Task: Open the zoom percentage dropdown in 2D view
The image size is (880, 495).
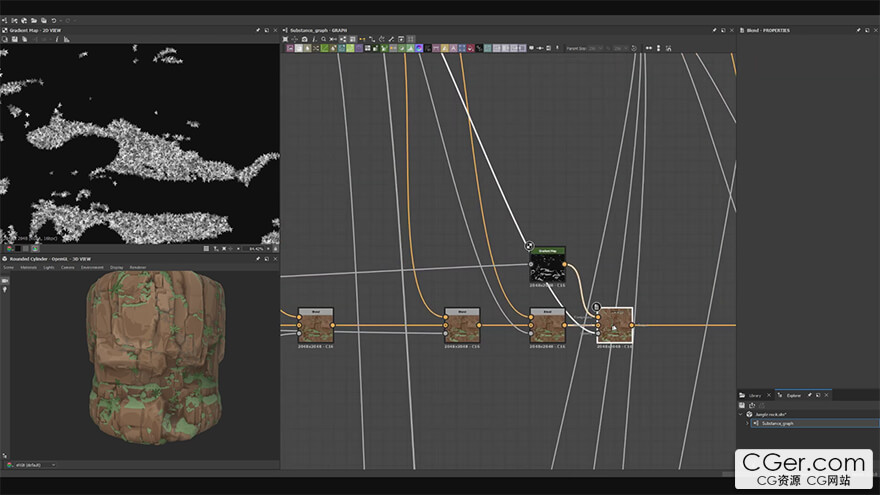Action: click(x=267, y=248)
